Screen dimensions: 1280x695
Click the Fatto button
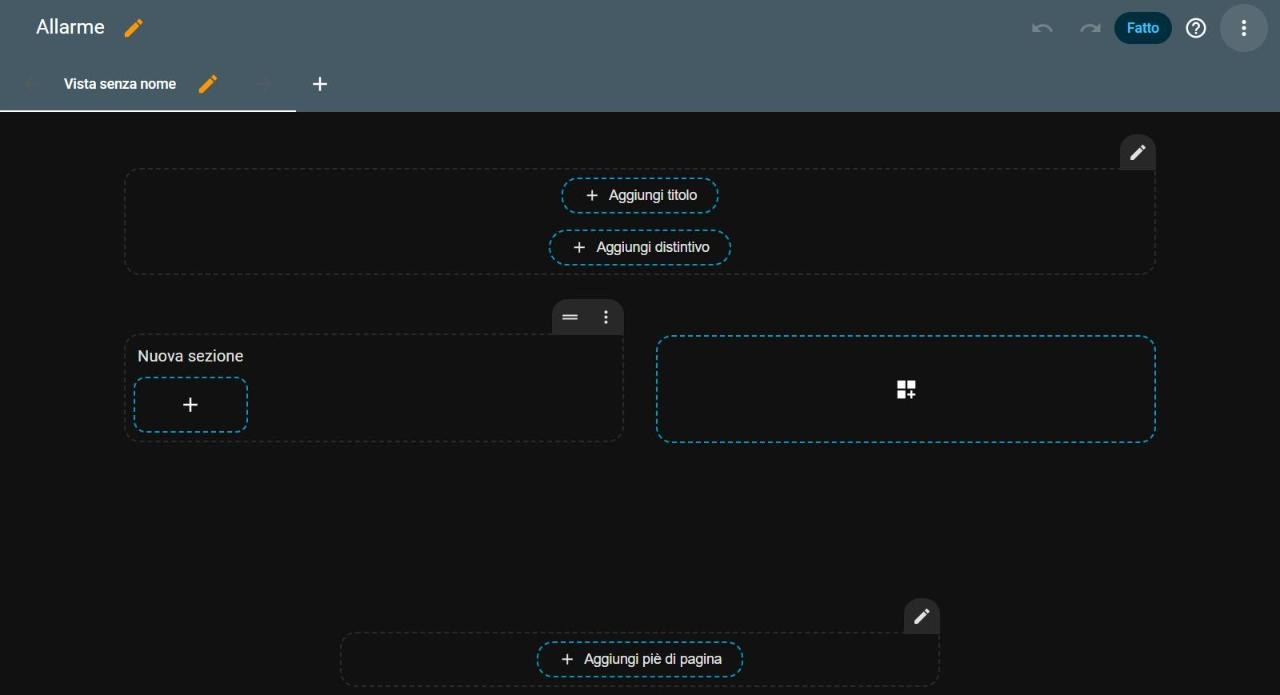[1143, 28]
